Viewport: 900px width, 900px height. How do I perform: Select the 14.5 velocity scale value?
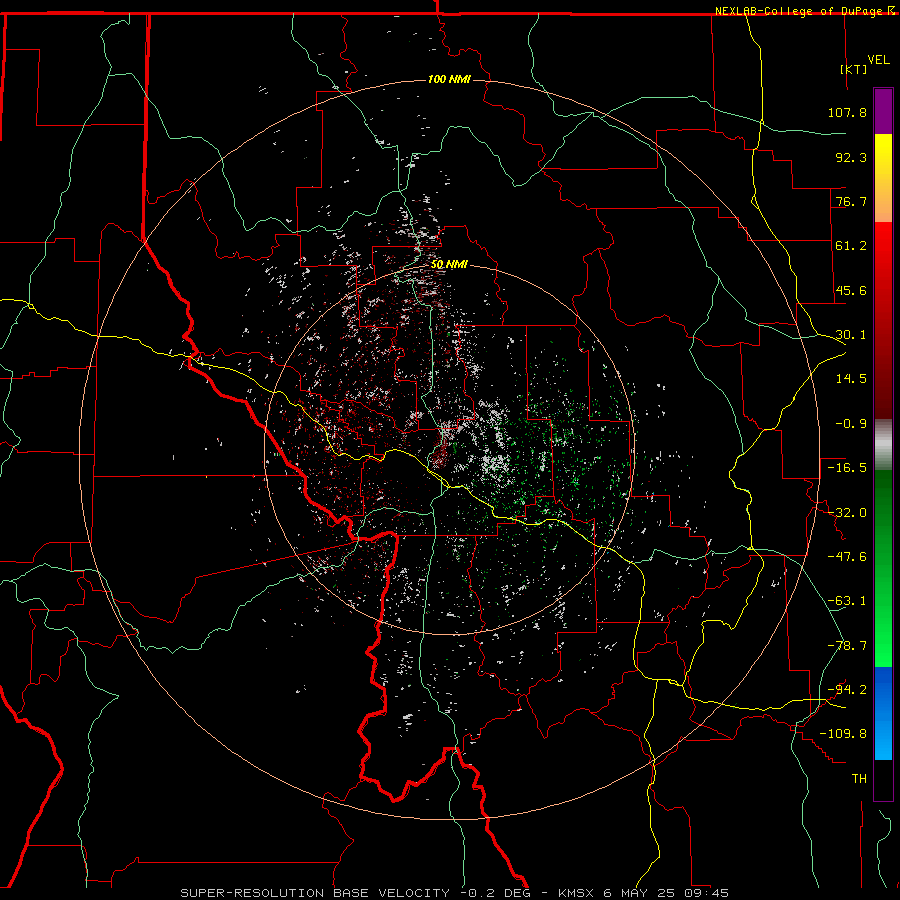(851, 379)
